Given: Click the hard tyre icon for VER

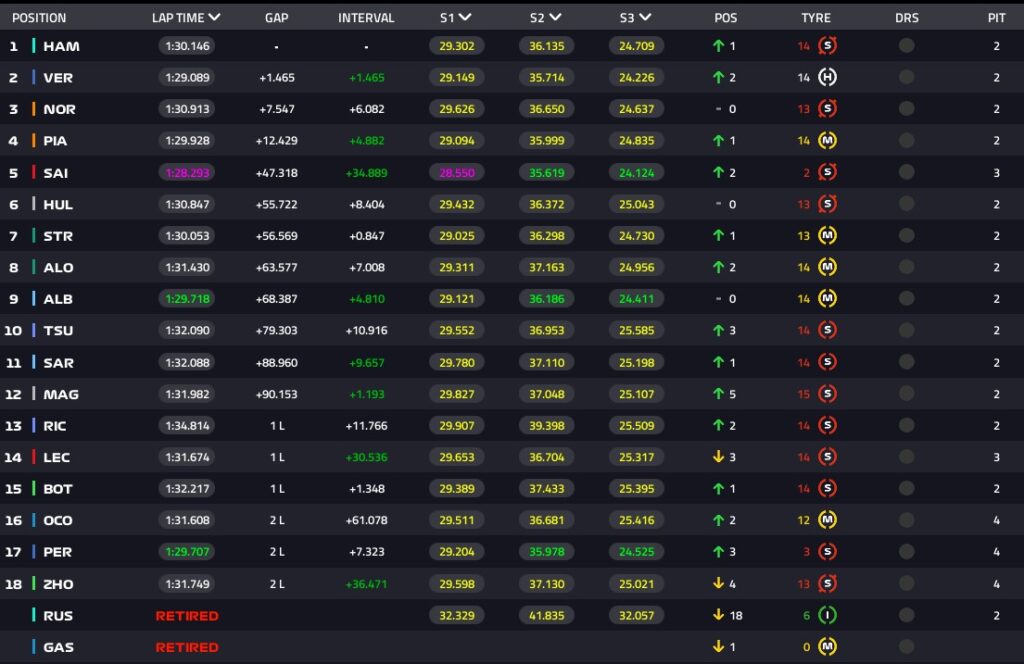Looking at the screenshot, I should tap(827, 77).
